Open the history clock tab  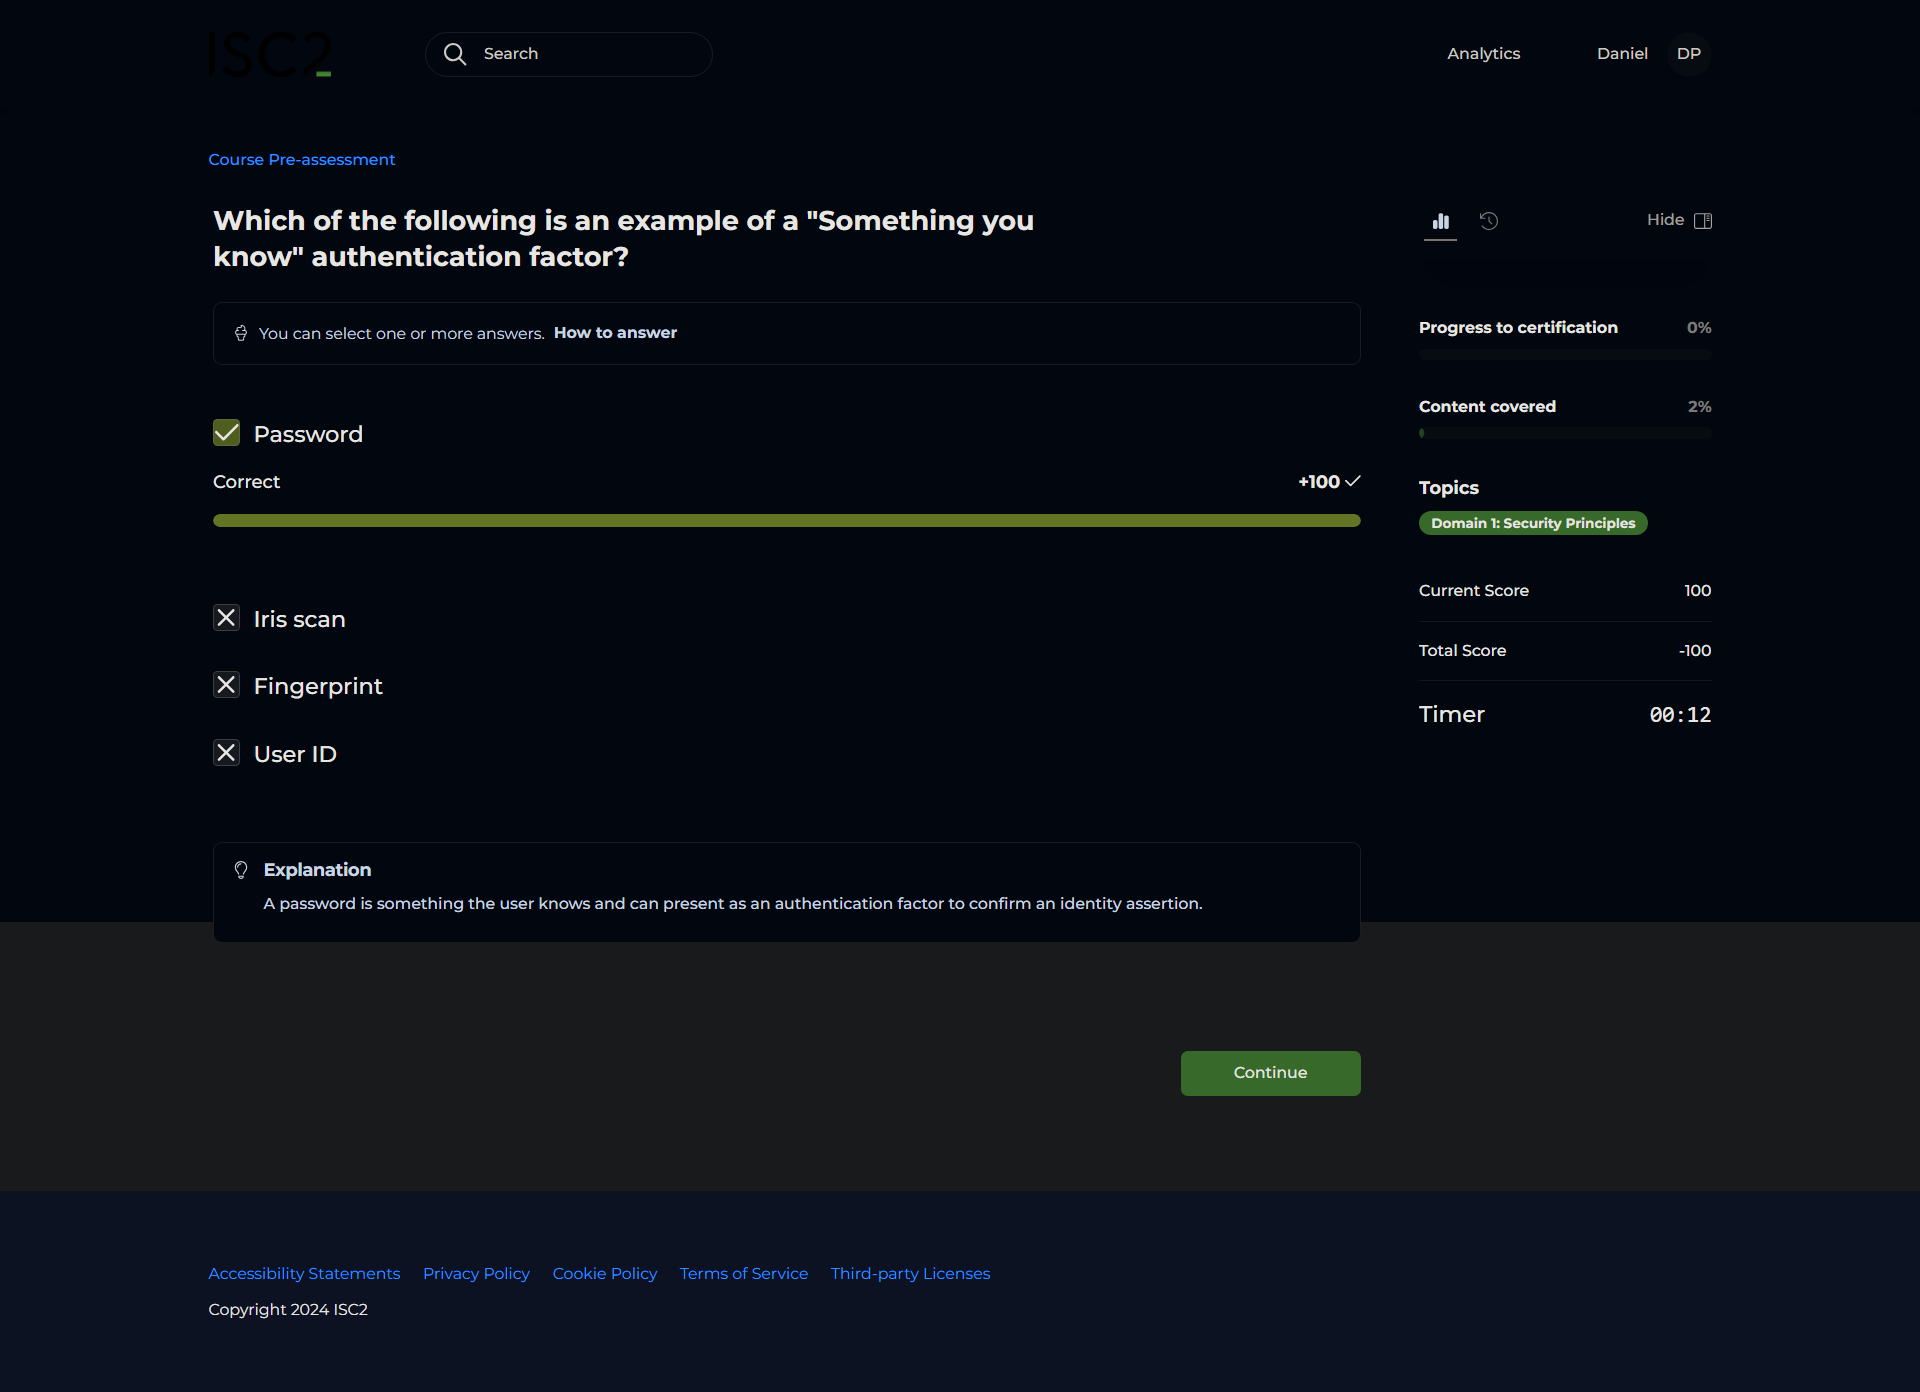pos(1489,221)
